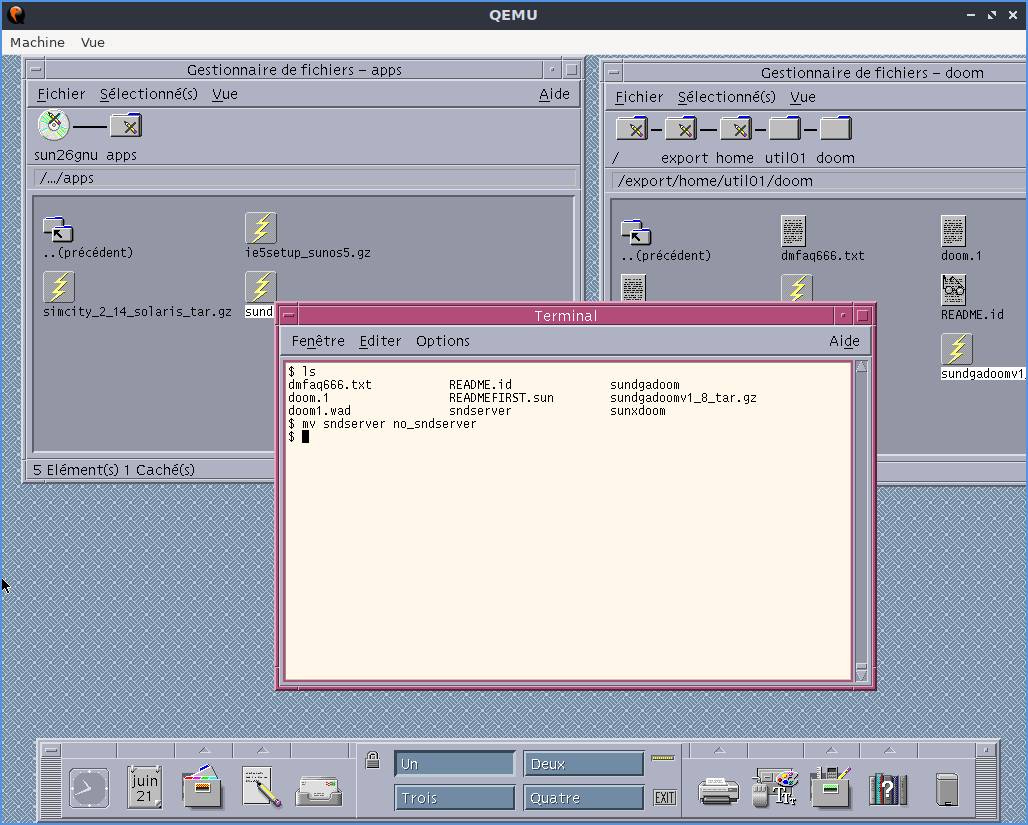The image size is (1028, 825).
Task: Expand subpanel arrow above File Manager icon
Action: pos(205,750)
